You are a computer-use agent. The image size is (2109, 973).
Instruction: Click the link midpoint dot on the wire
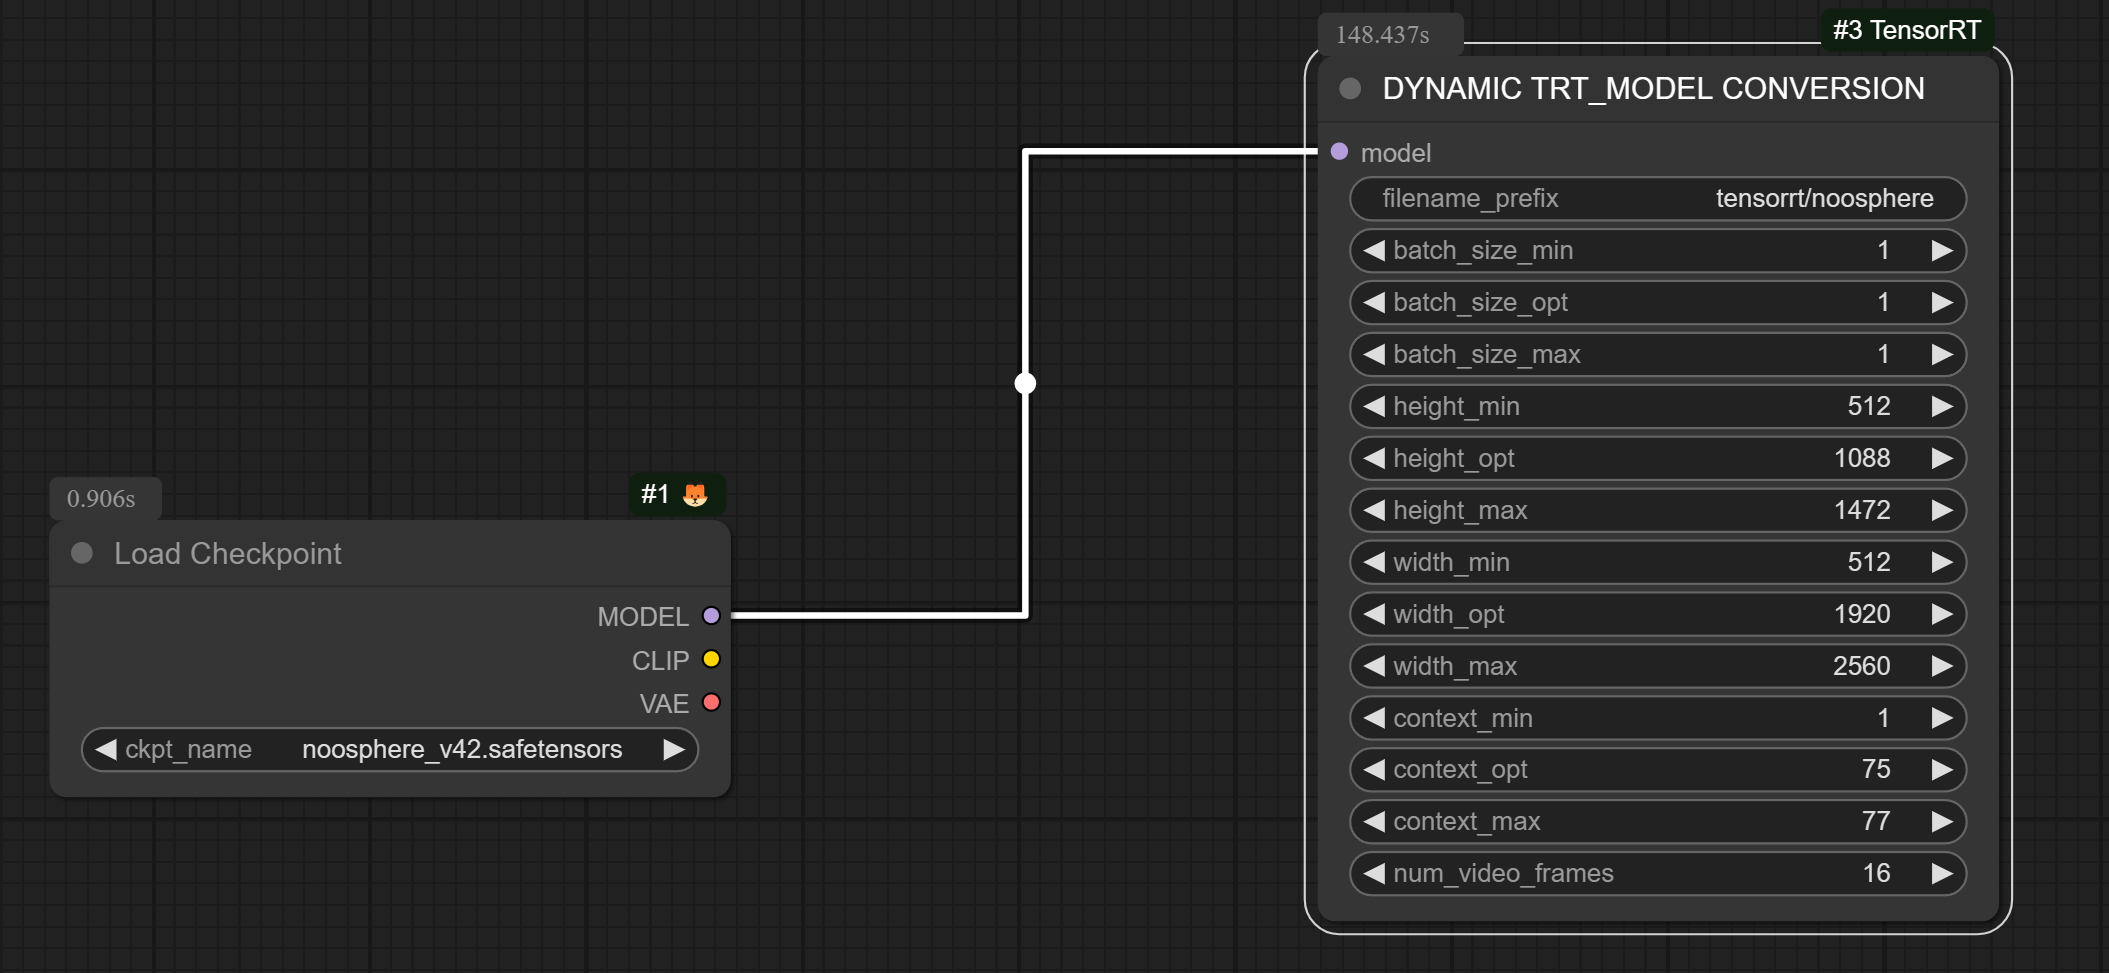[1025, 383]
